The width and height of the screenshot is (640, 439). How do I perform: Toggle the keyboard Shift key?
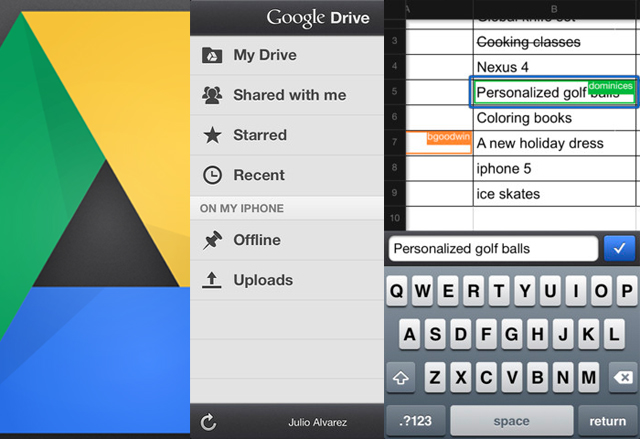pos(400,377)
